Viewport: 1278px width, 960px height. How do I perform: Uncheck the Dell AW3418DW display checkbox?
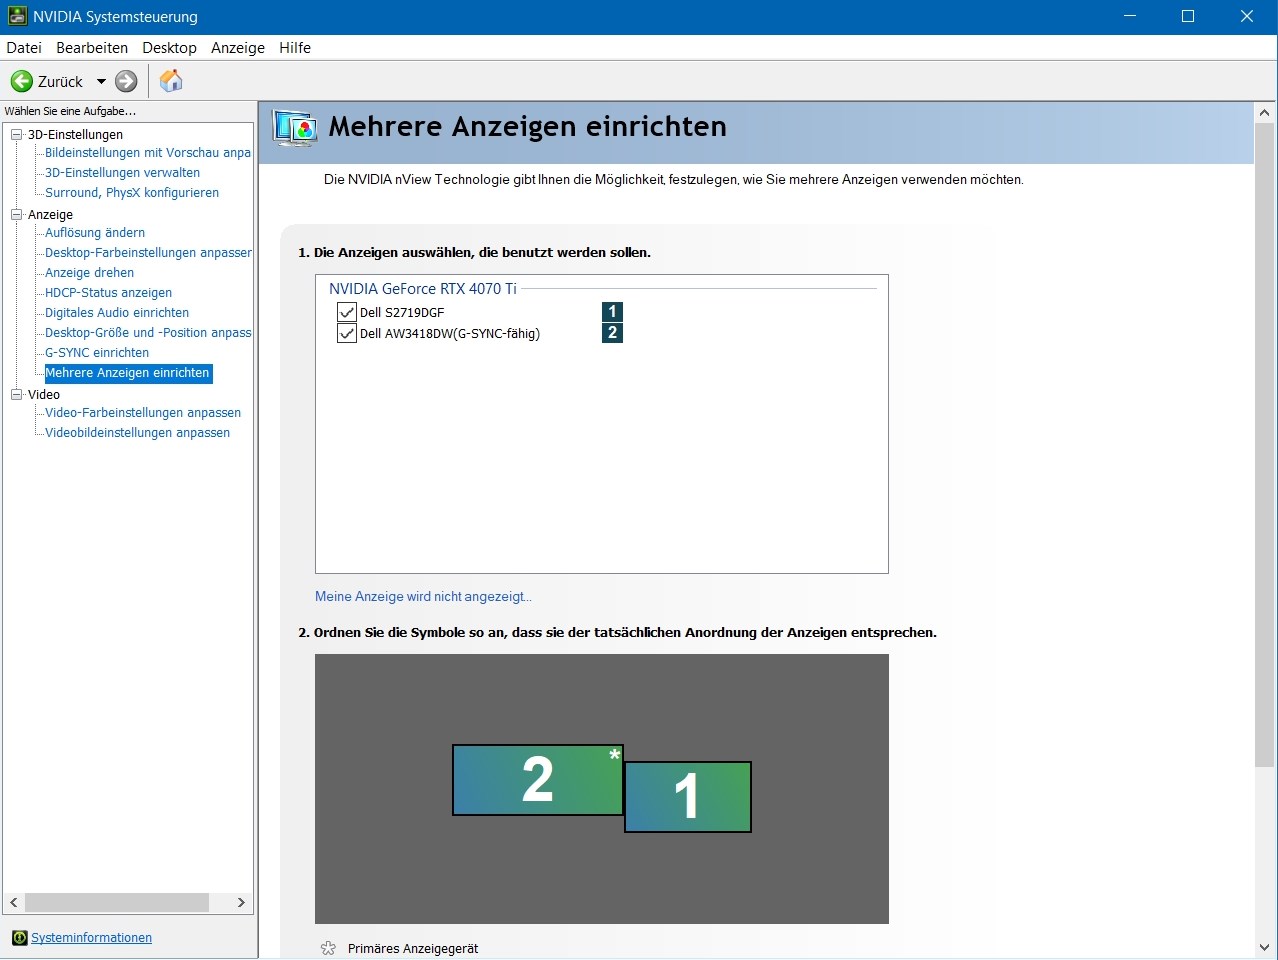347,333
